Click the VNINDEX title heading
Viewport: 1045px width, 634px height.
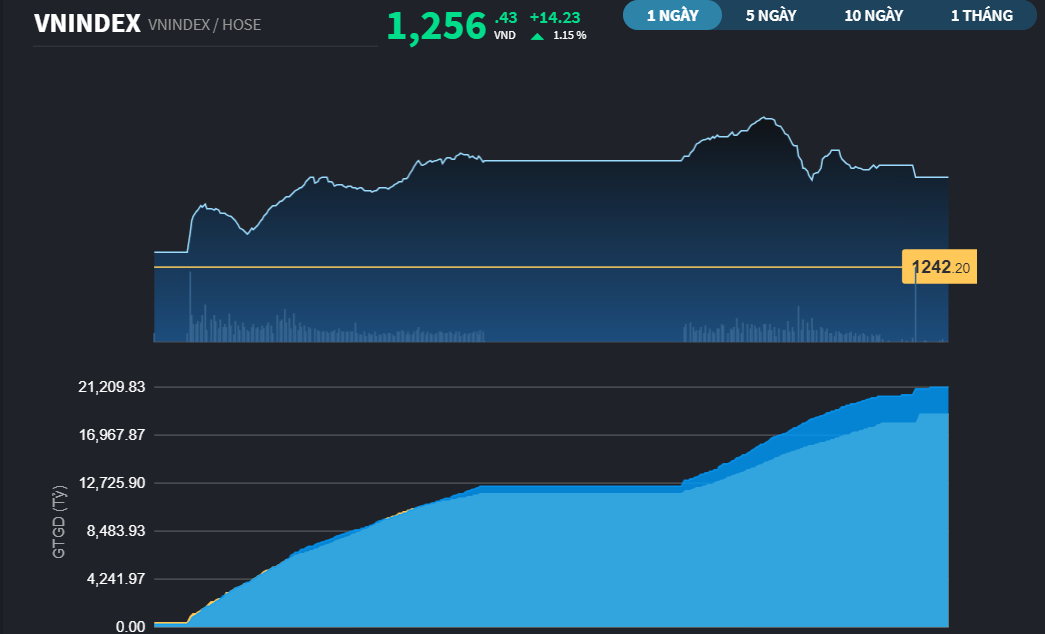[87, 24]
